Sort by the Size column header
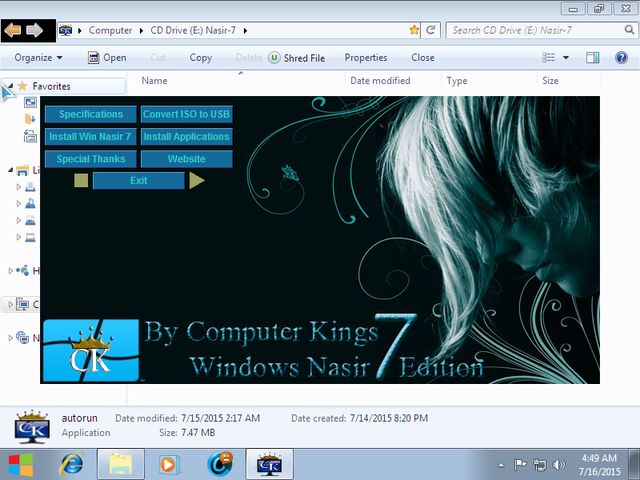640x480 pixels. click(550, 81)
